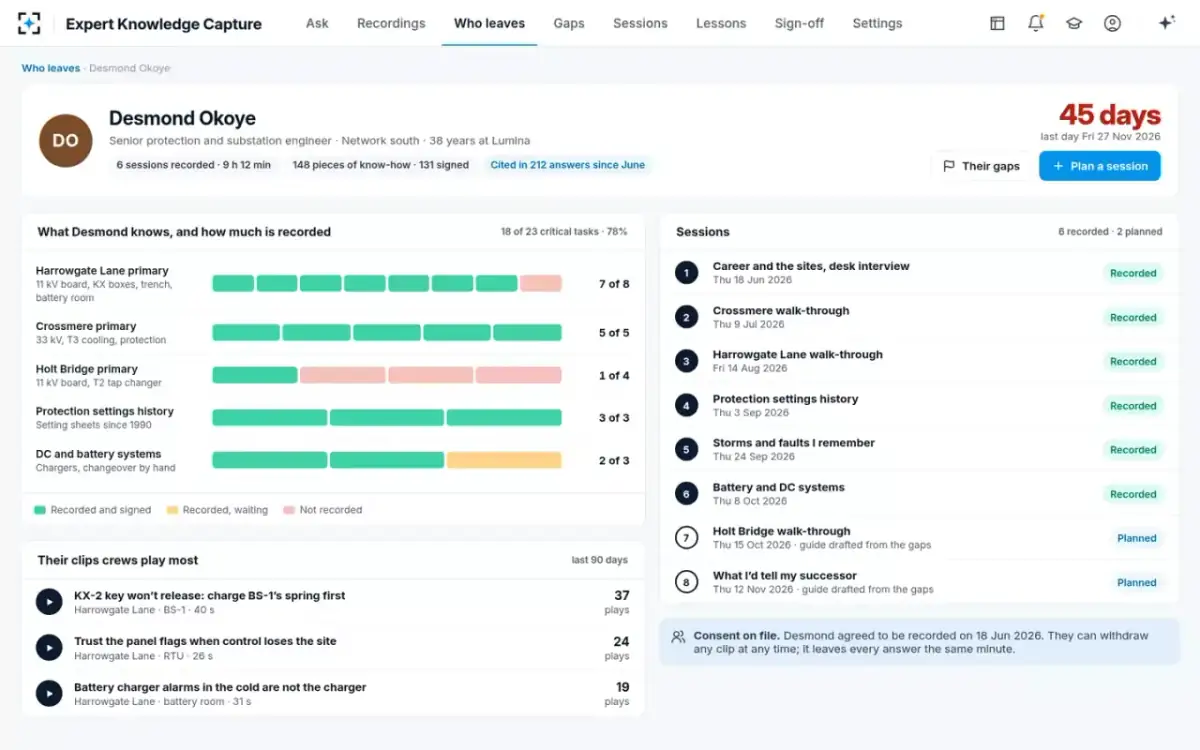The width and height of the screenshot is (1200, 750).
Task: Click the 6 recorded · 2 planned summary
Action: 1110,231
